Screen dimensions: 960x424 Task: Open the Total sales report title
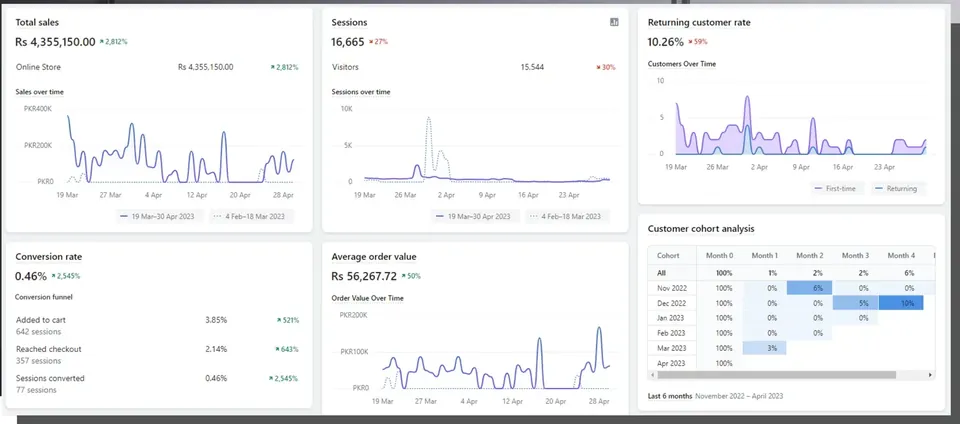pyautogui.click(x=37, y=23)
